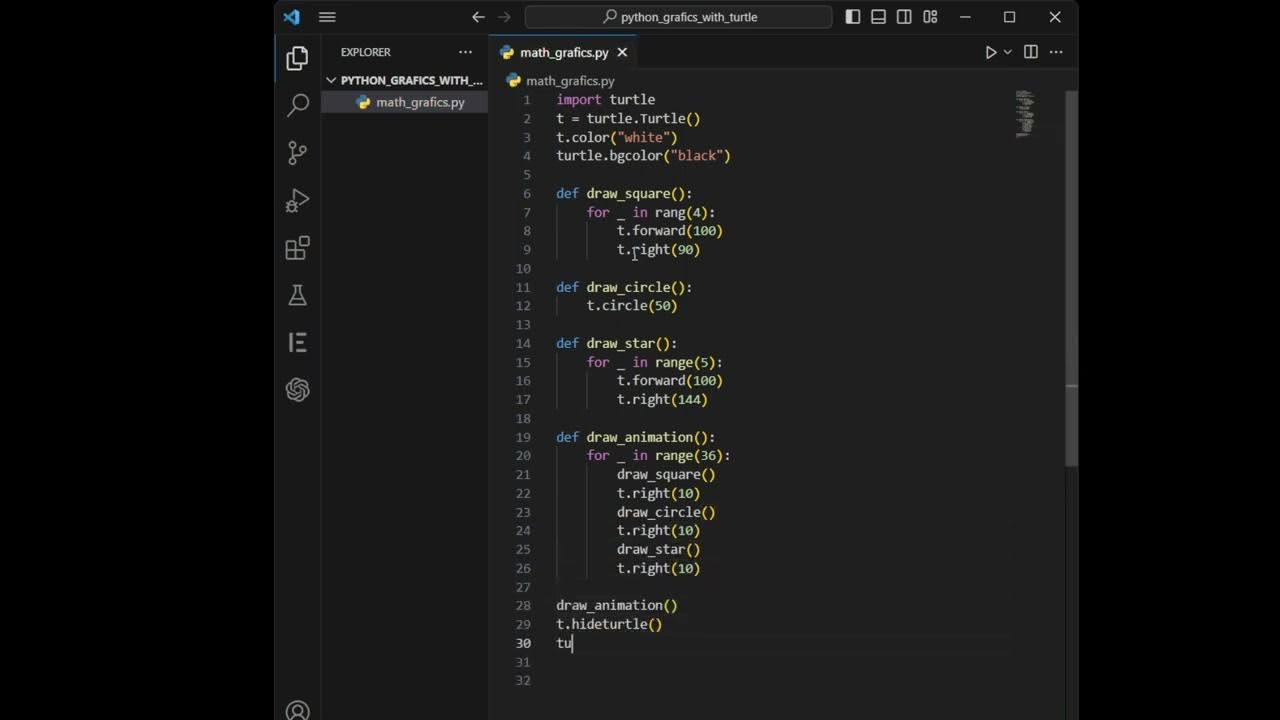
Task: Click math_grafics.py in the breadcrumb bar
Action: [570, 80]
